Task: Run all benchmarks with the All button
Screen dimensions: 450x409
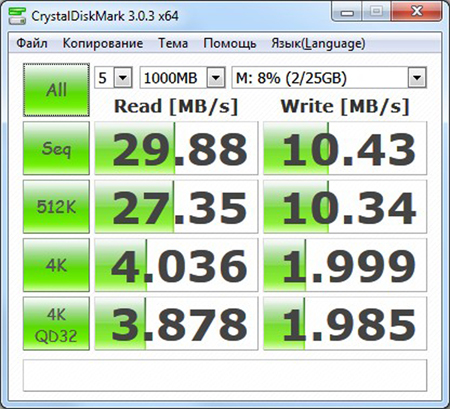Action: point(56,90)
